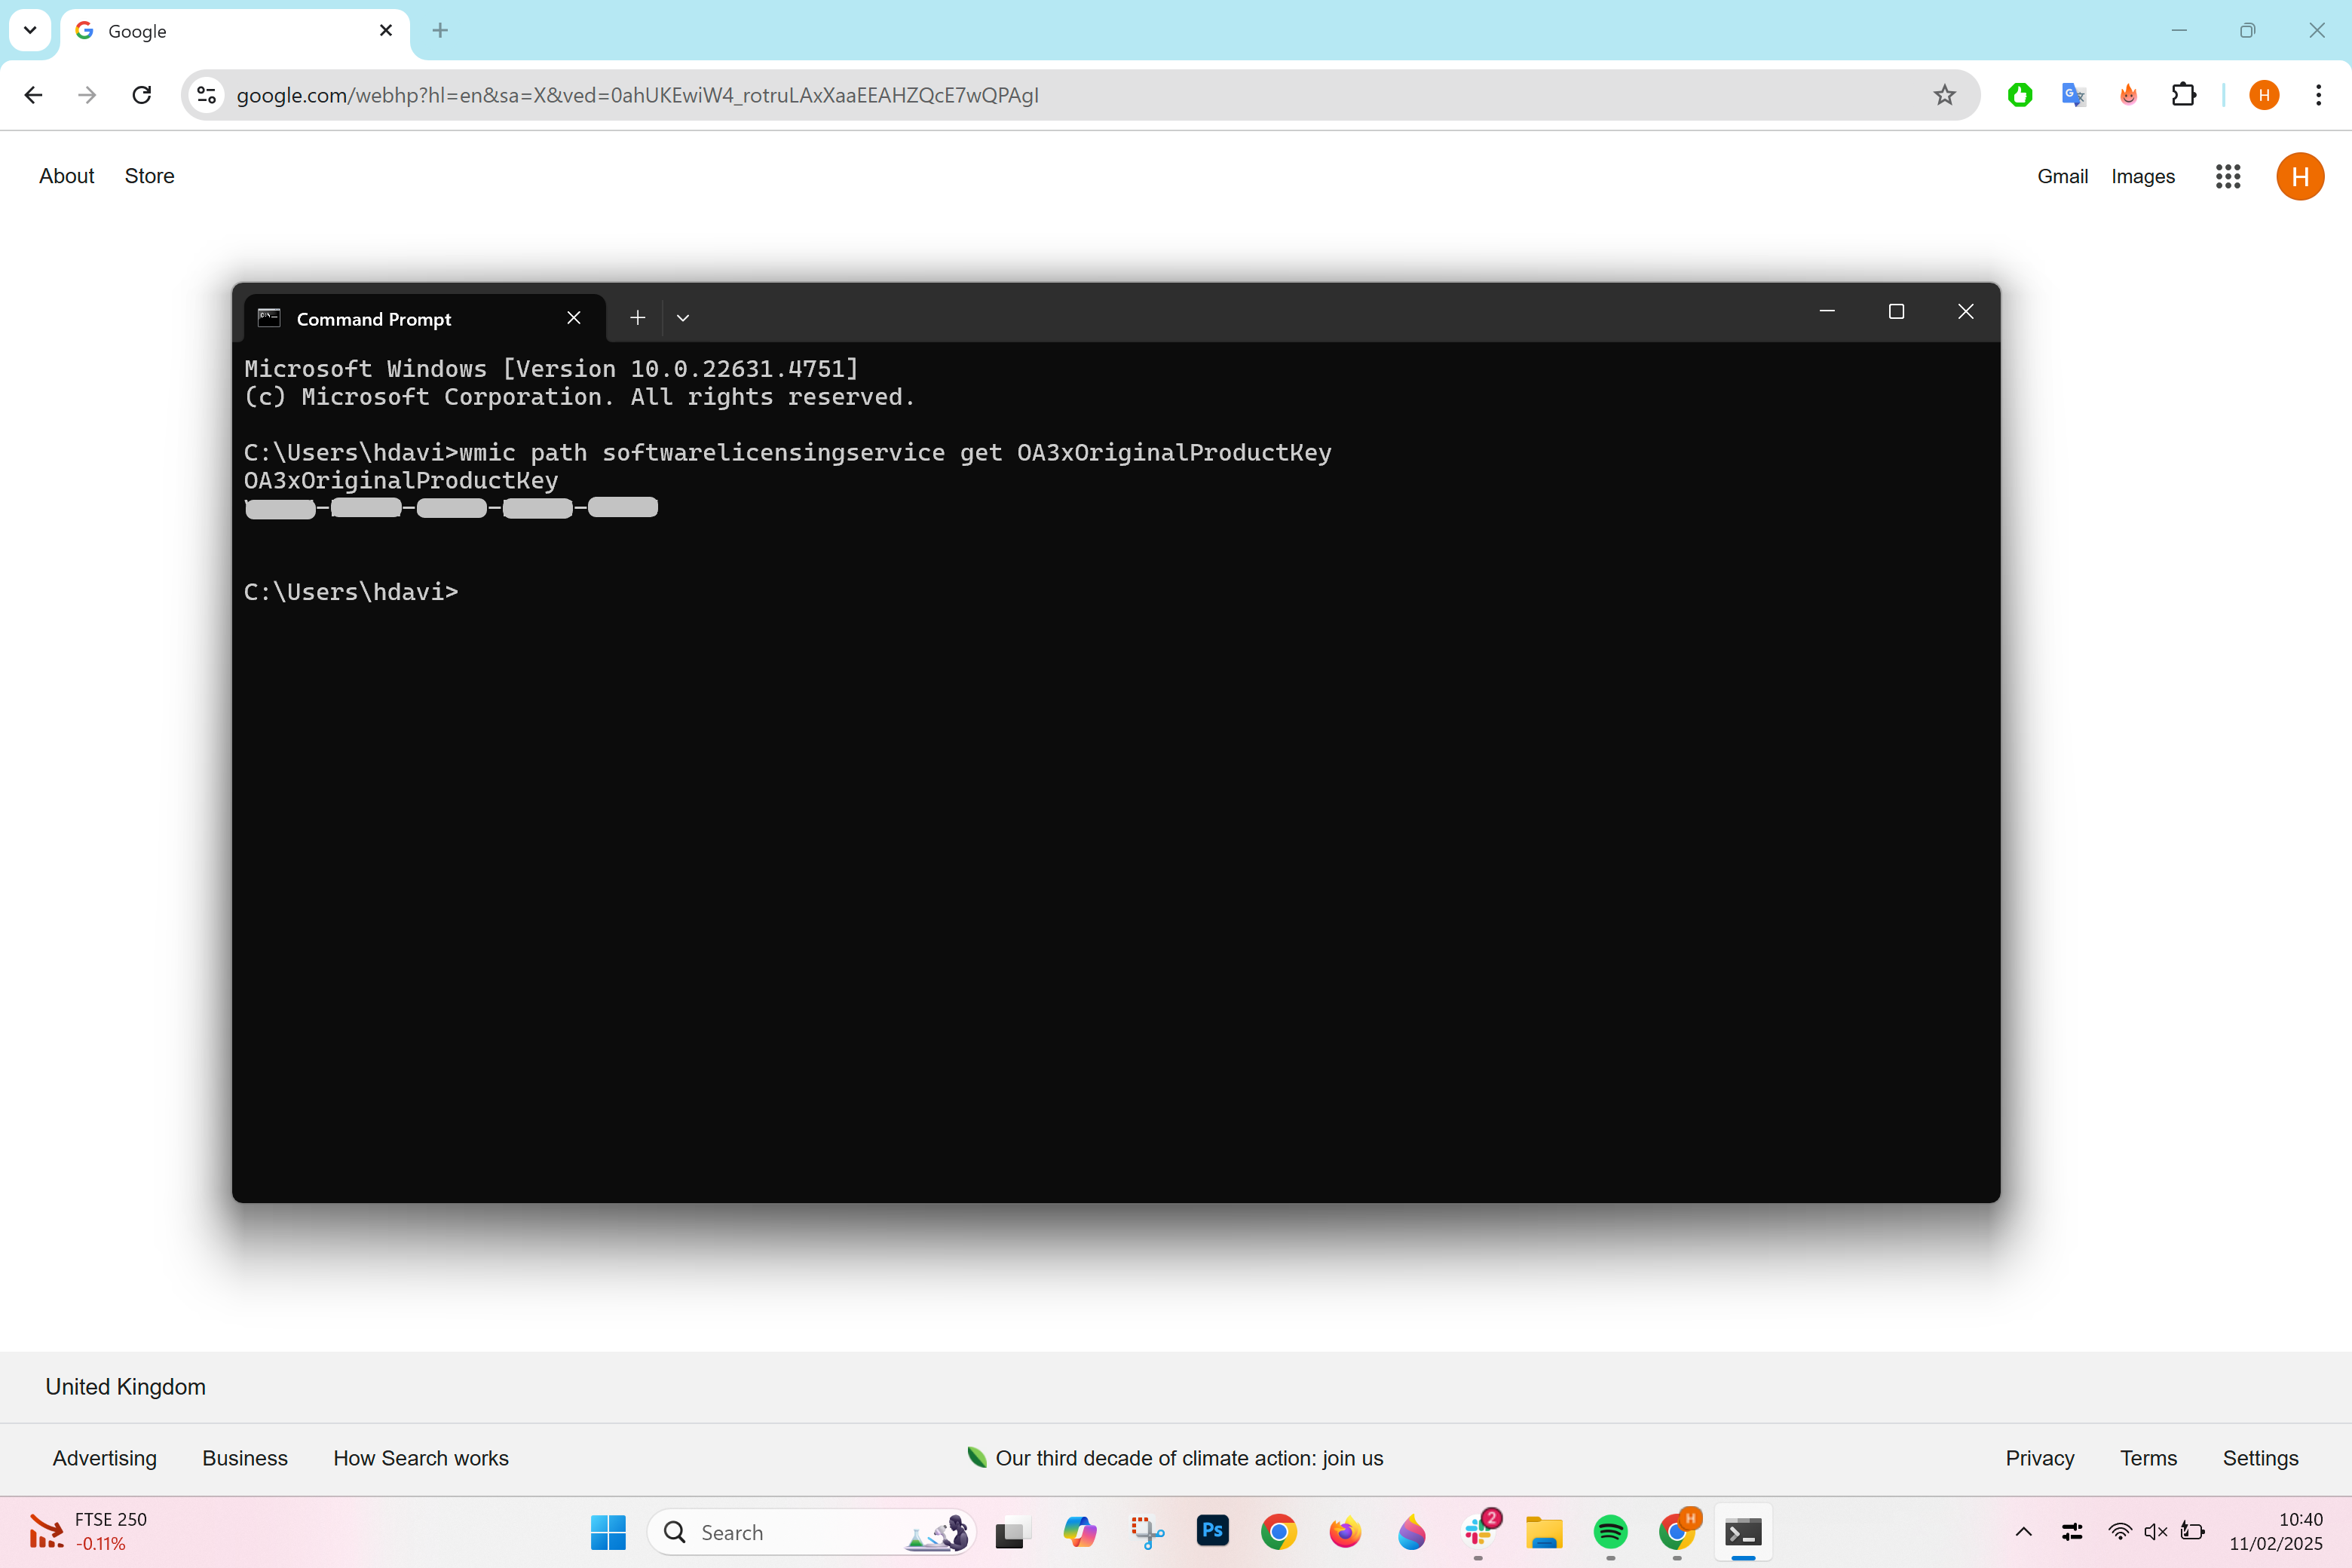Open File Explorer from taskbar
The image size is (2352, 1568).
(x=1544, y=1532)
